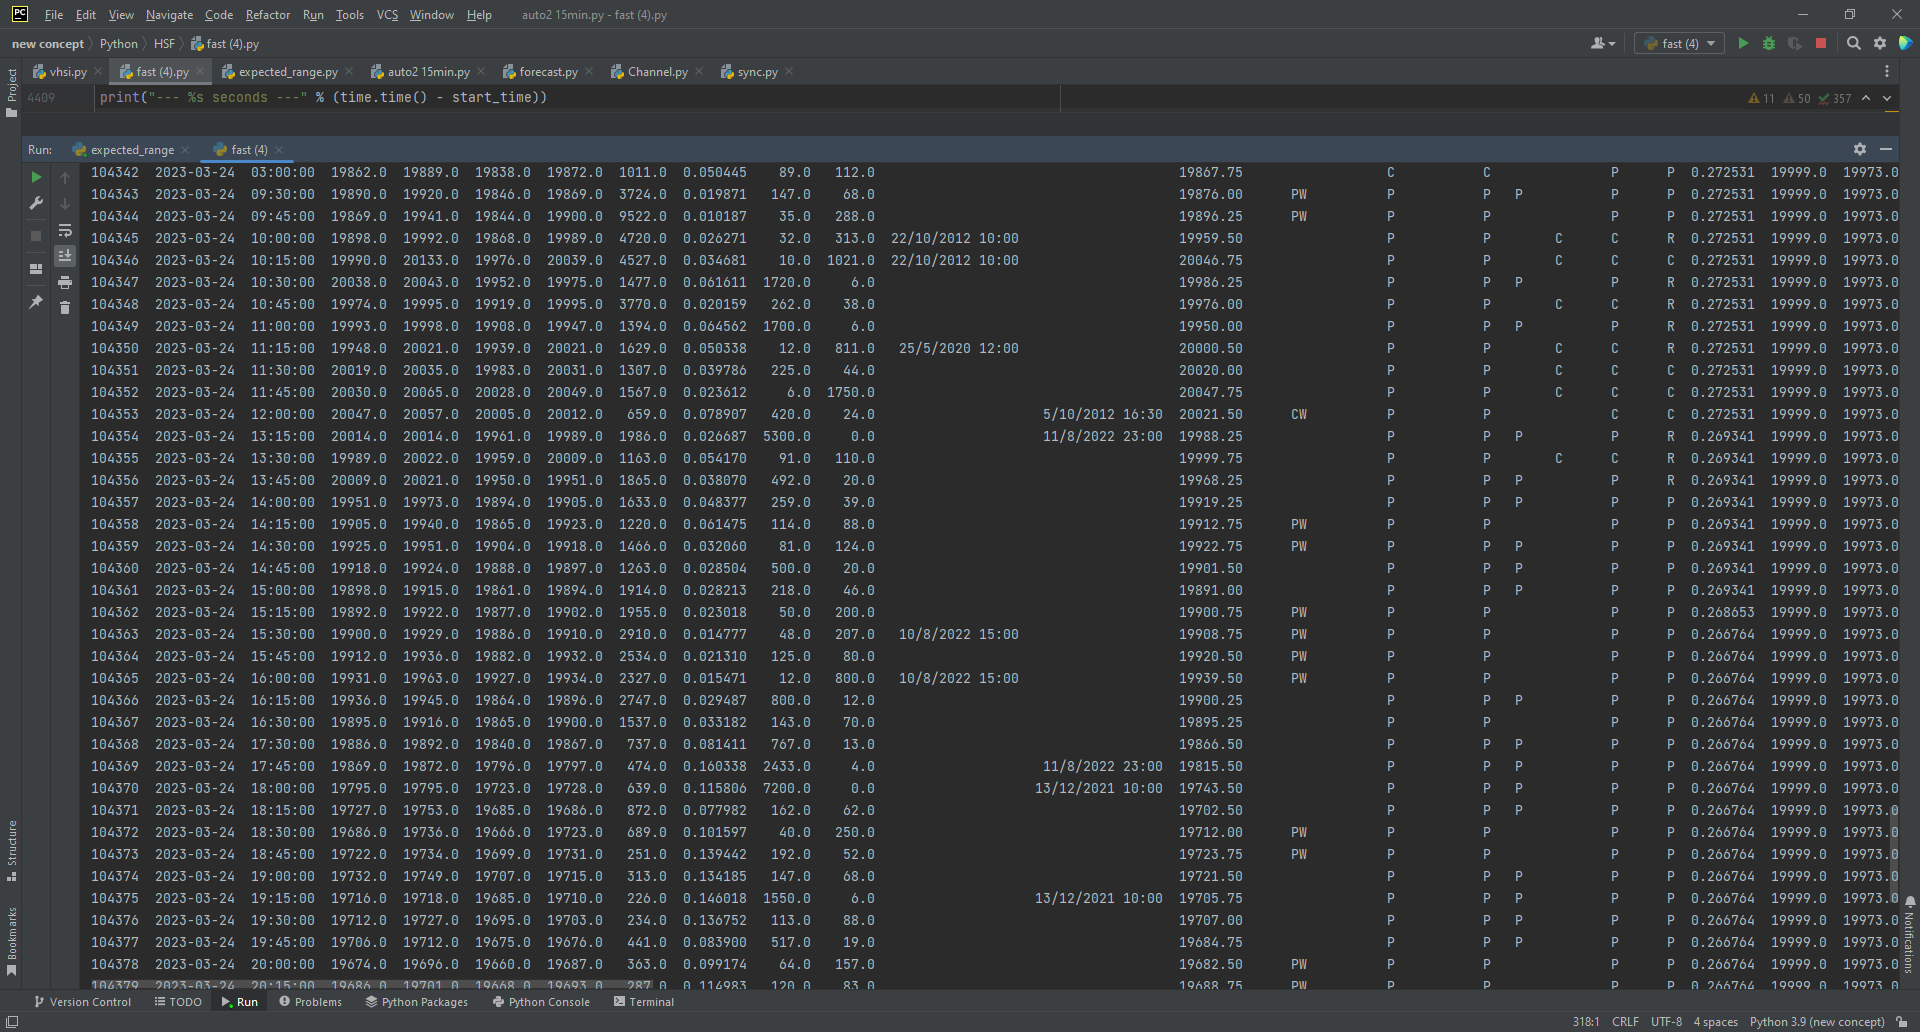The width and height of the screenshot is (1920, 1032).
Task: Open the Python Console tool window
Action: click(541, 1002)
